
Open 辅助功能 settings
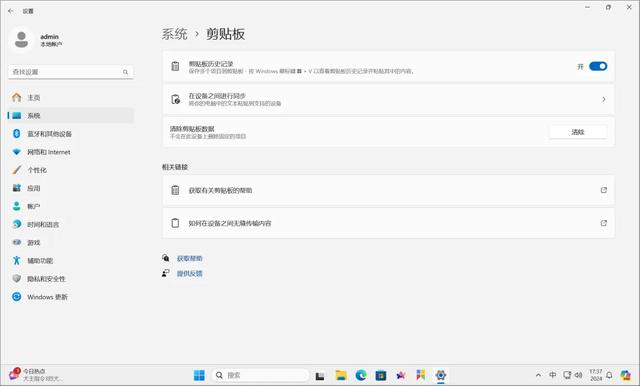coord(71,261)
